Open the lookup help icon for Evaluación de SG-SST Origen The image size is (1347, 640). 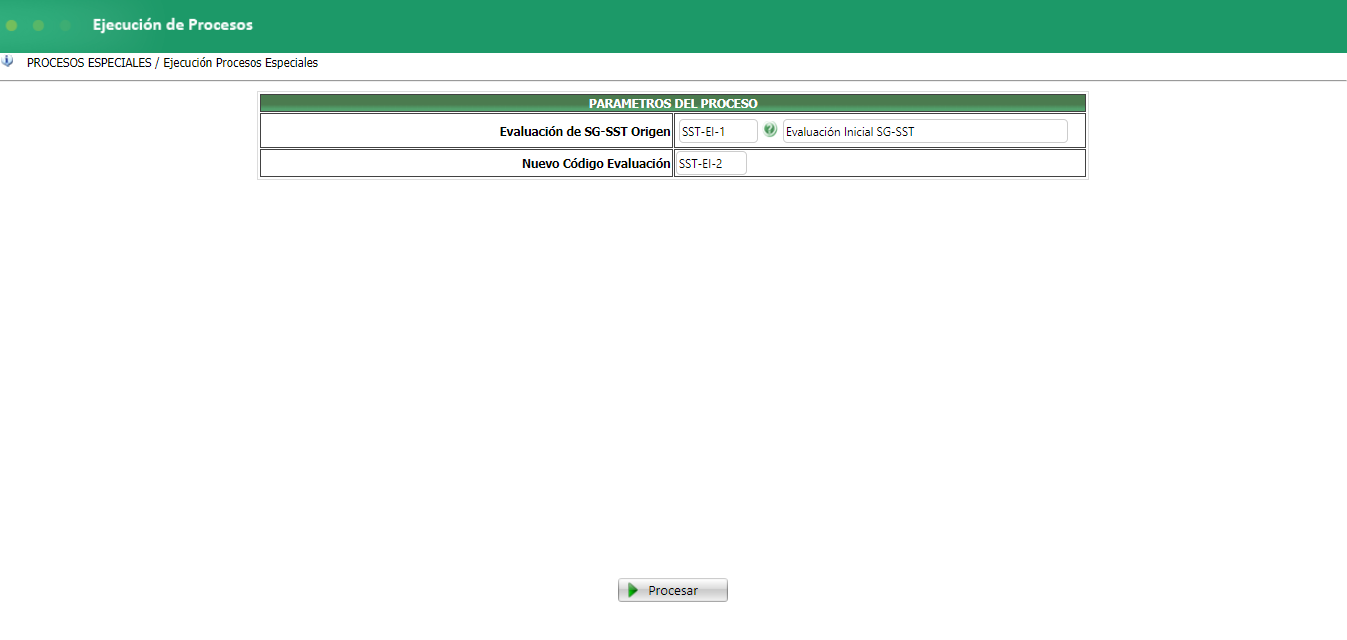click(769, 128)
